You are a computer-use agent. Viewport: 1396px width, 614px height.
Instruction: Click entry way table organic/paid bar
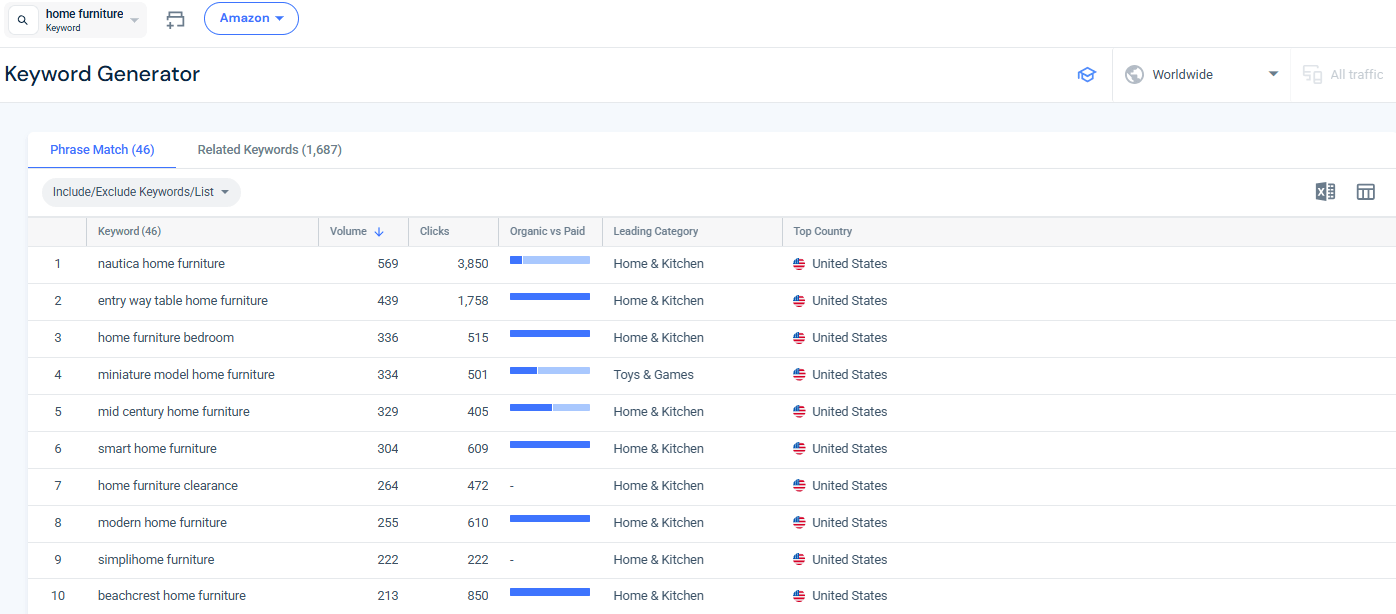point(550,297)
